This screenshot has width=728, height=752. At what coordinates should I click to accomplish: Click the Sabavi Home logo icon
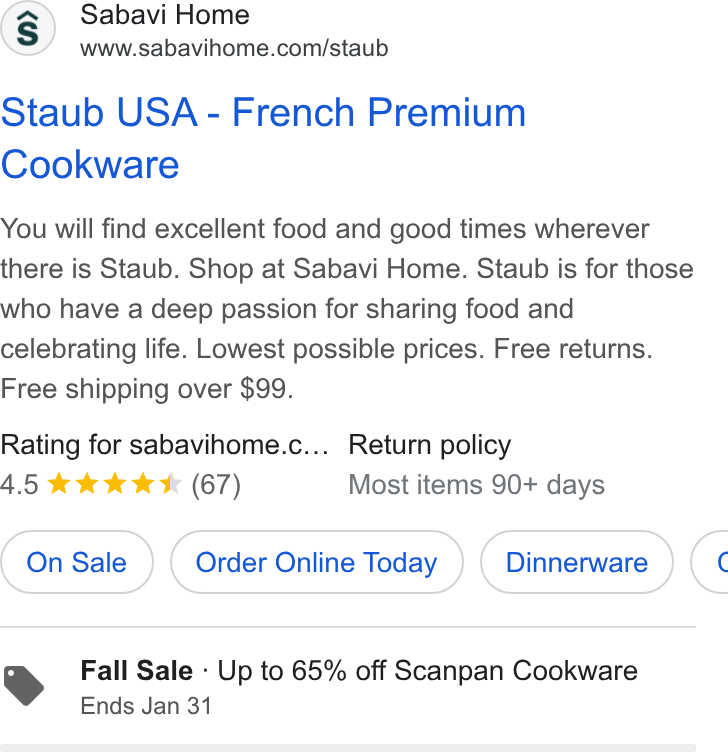(x=28, y=28)
